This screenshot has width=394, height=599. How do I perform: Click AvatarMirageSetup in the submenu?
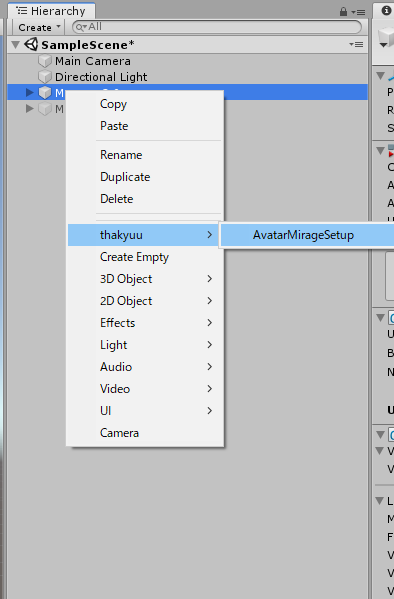(x=308, y=235)
